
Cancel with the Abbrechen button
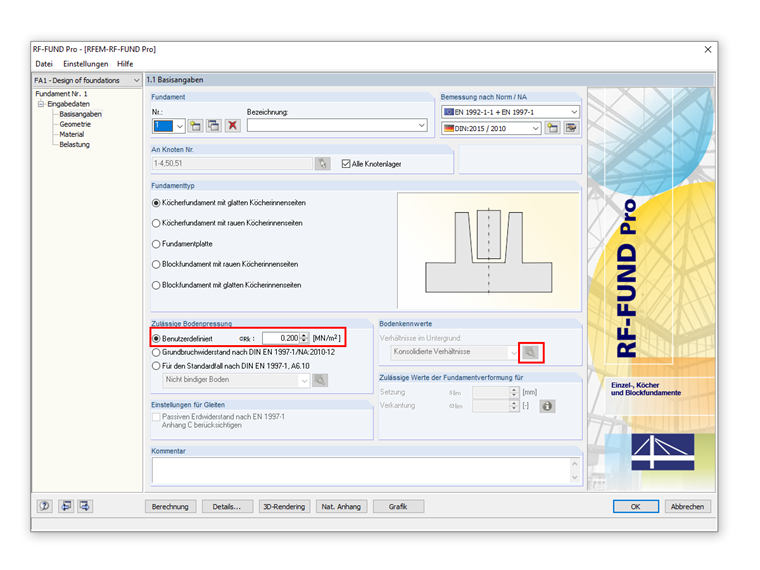(x=687, y=507)
